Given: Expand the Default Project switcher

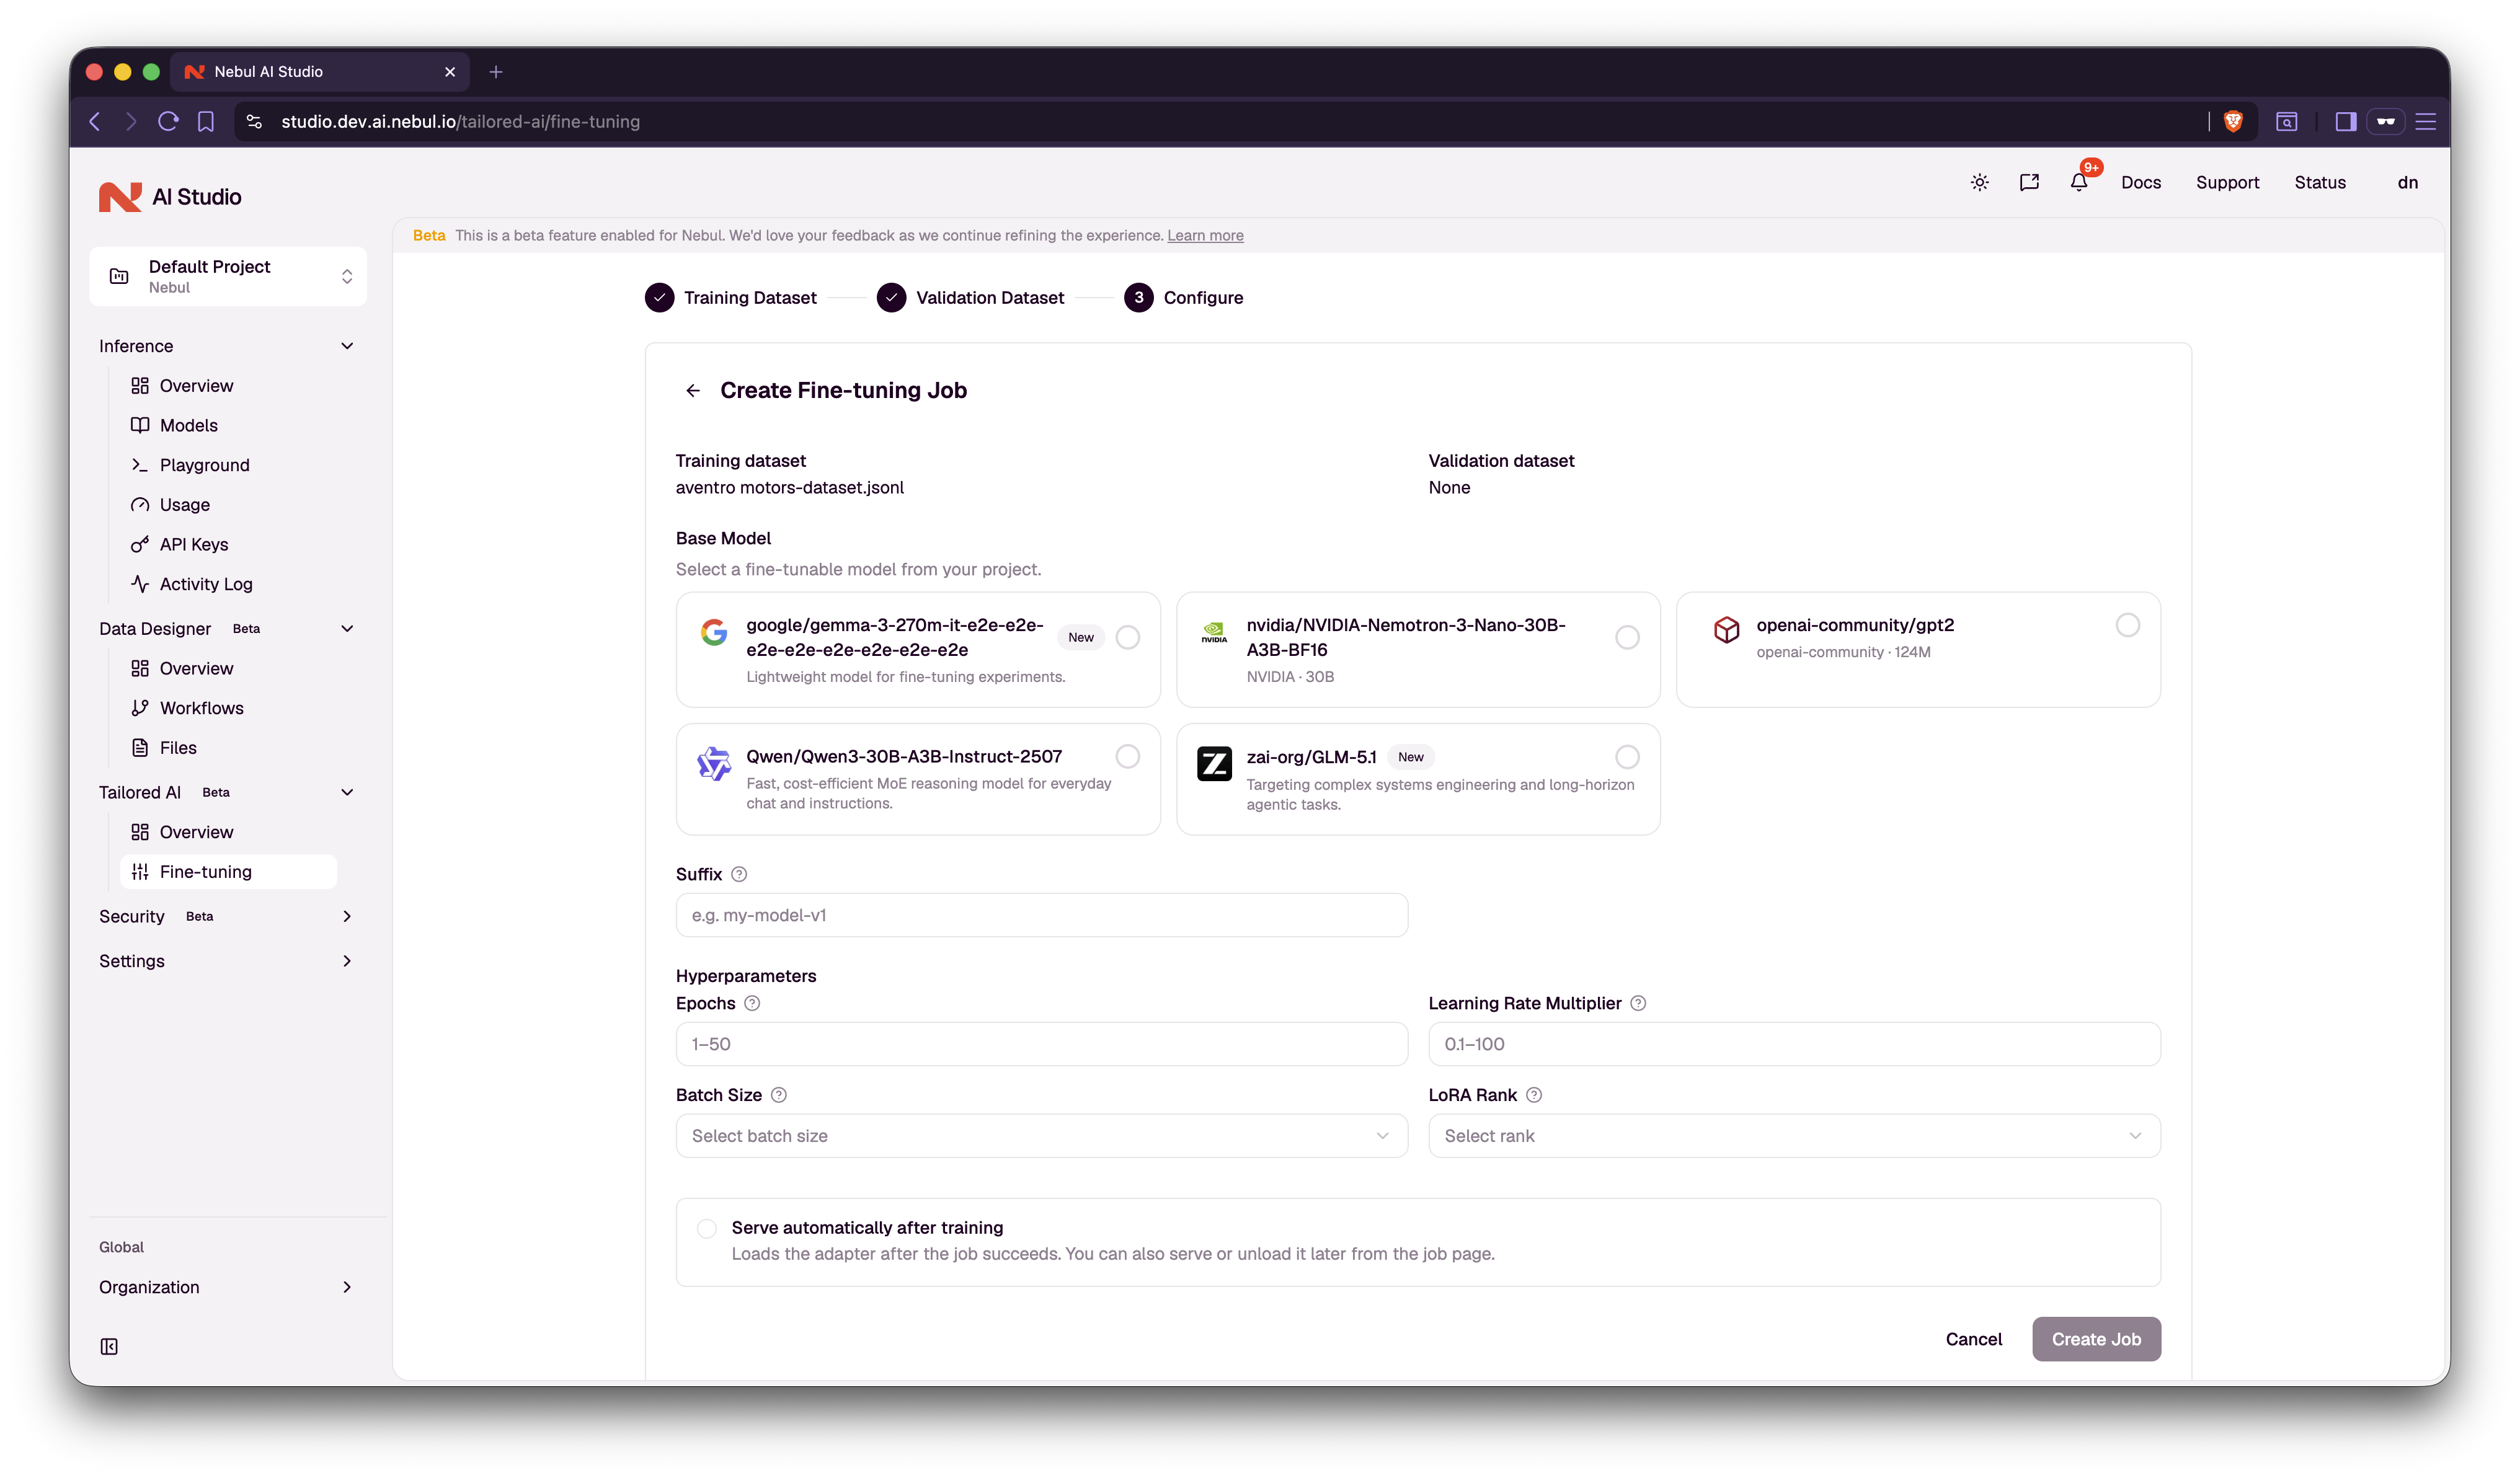Looking at the screenshot, I should 228,276.
